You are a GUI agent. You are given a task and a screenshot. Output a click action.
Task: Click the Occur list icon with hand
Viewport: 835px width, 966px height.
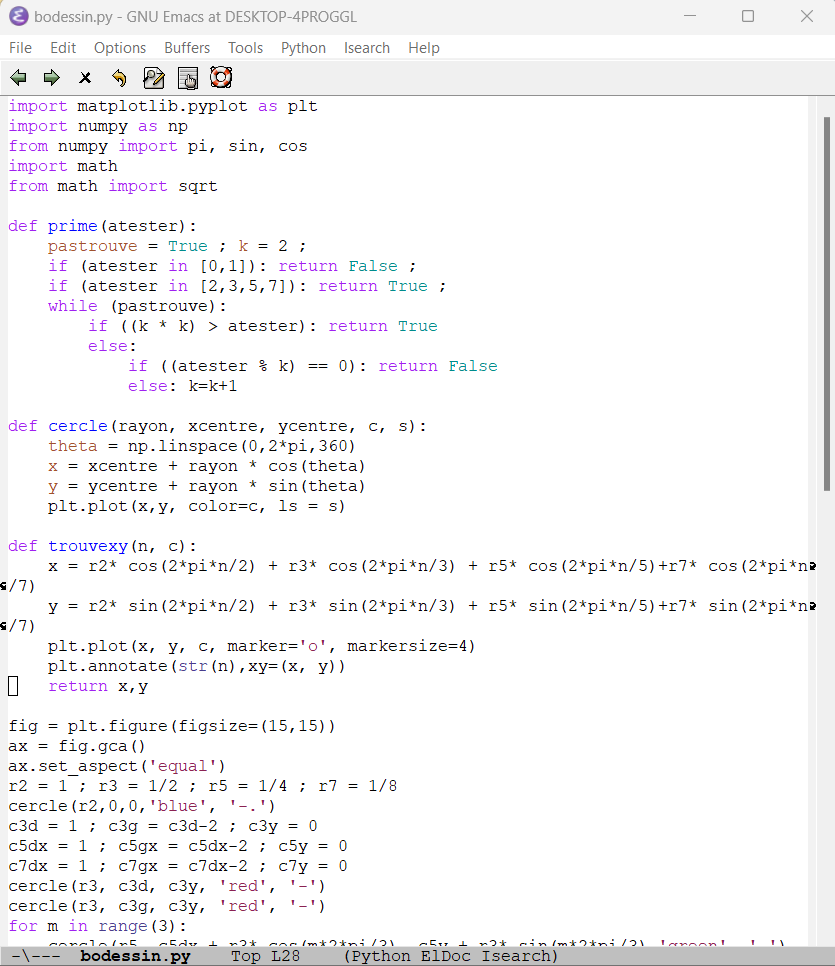click(x=187, y=77)
